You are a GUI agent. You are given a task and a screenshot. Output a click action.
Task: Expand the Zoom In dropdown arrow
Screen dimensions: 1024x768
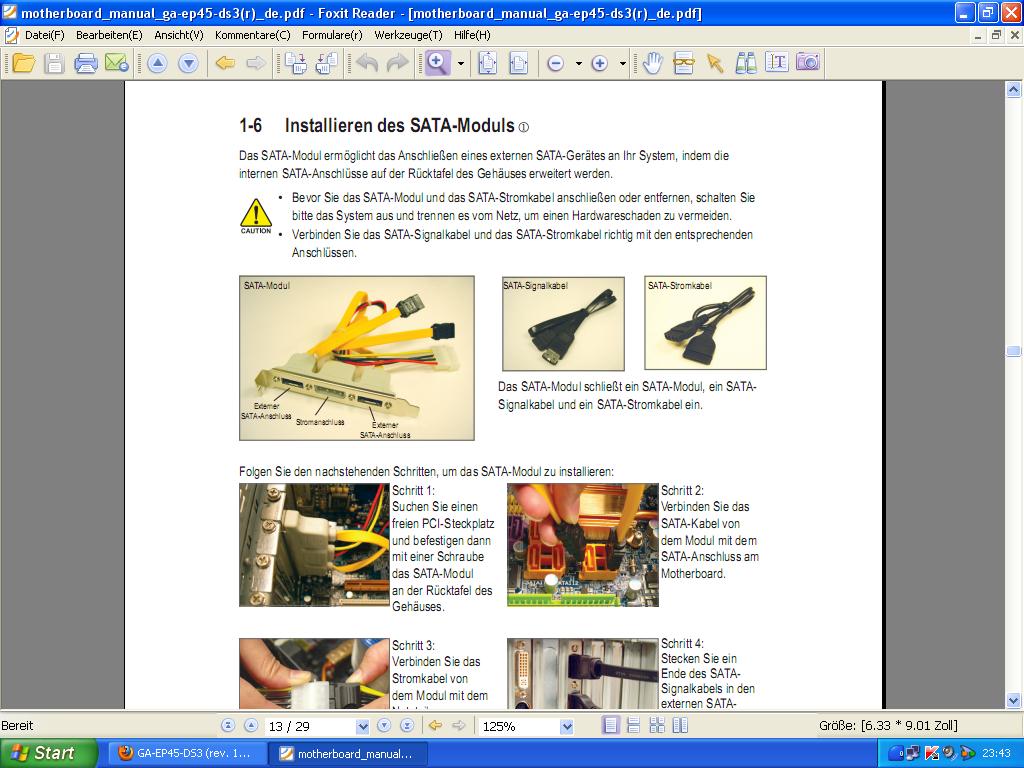623,63
